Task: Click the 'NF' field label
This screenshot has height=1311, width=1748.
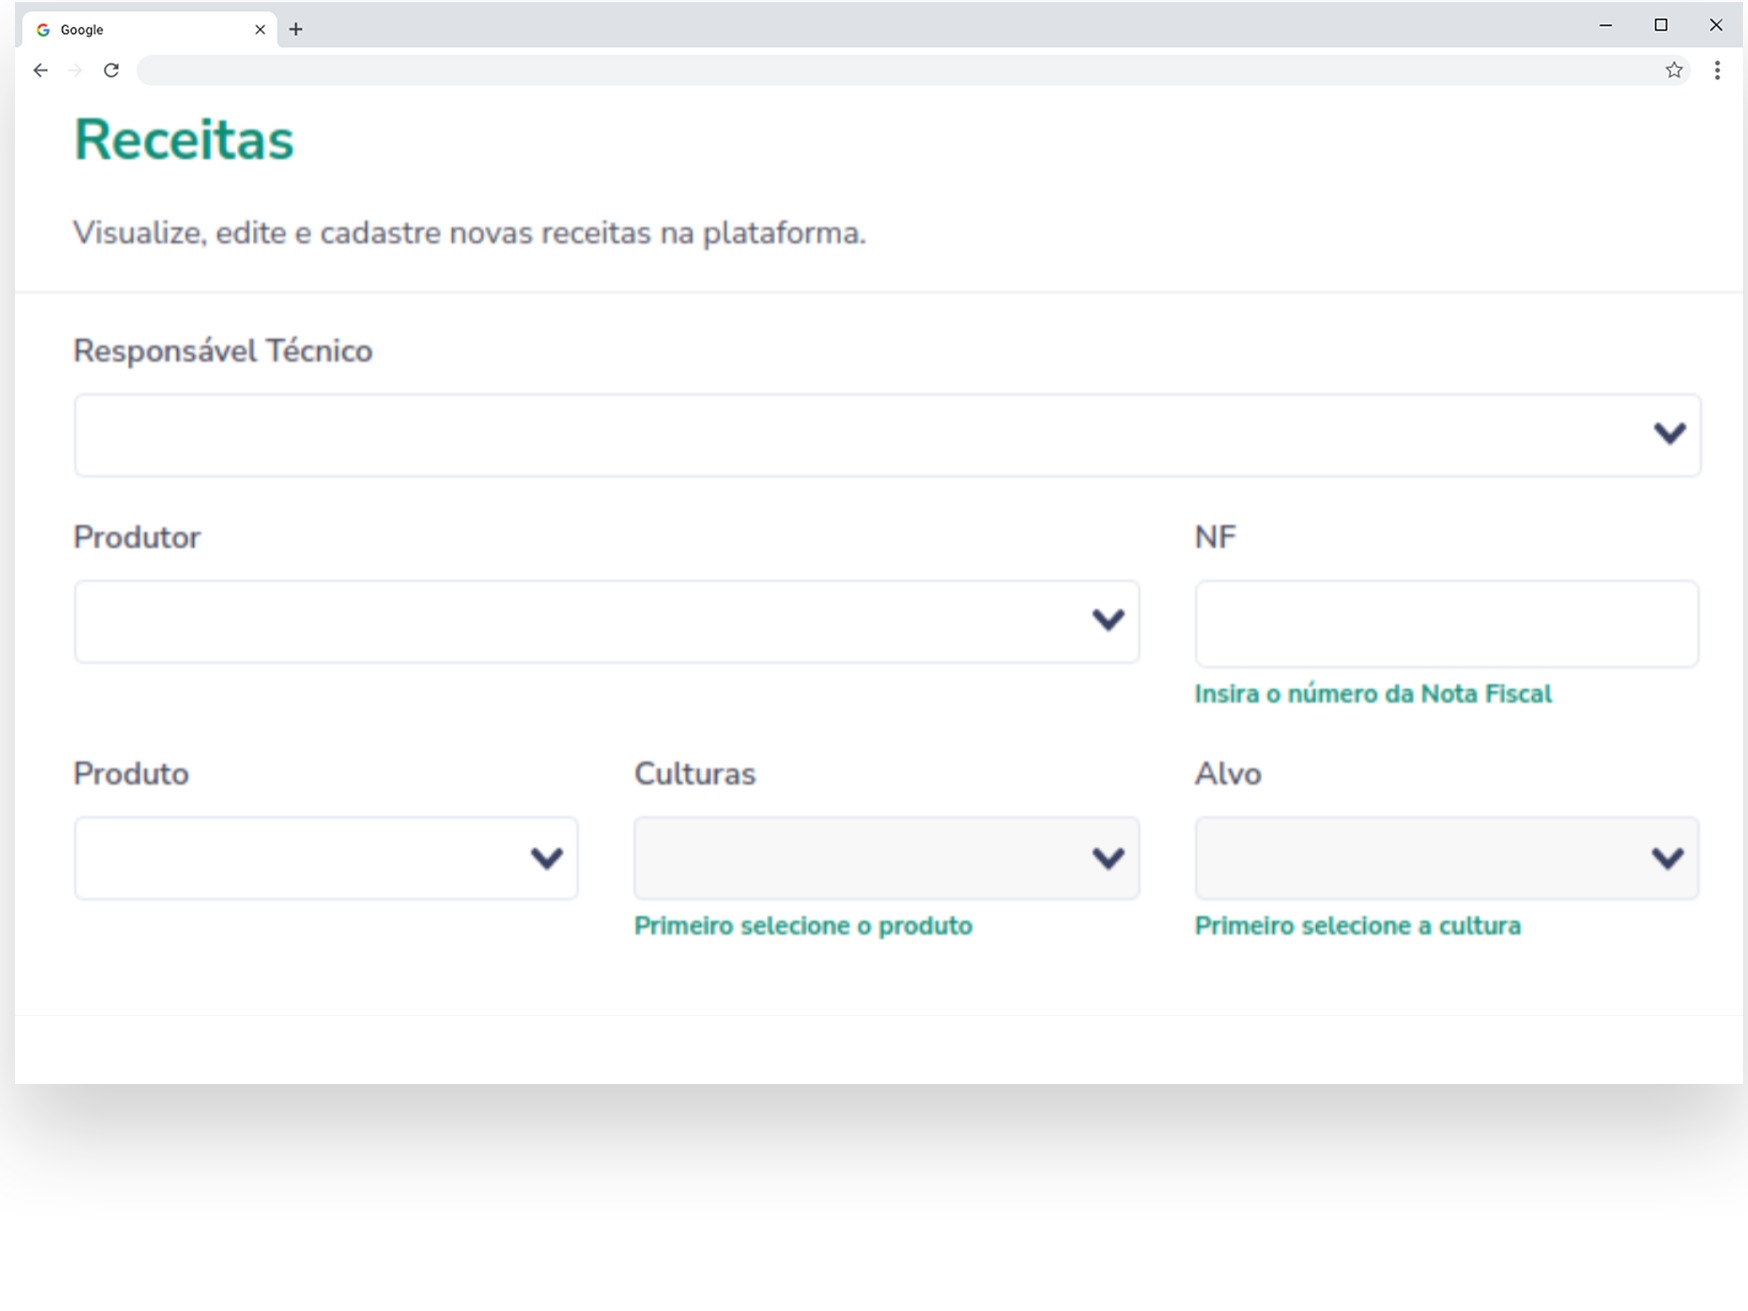Action: (x=1216, y=537)
